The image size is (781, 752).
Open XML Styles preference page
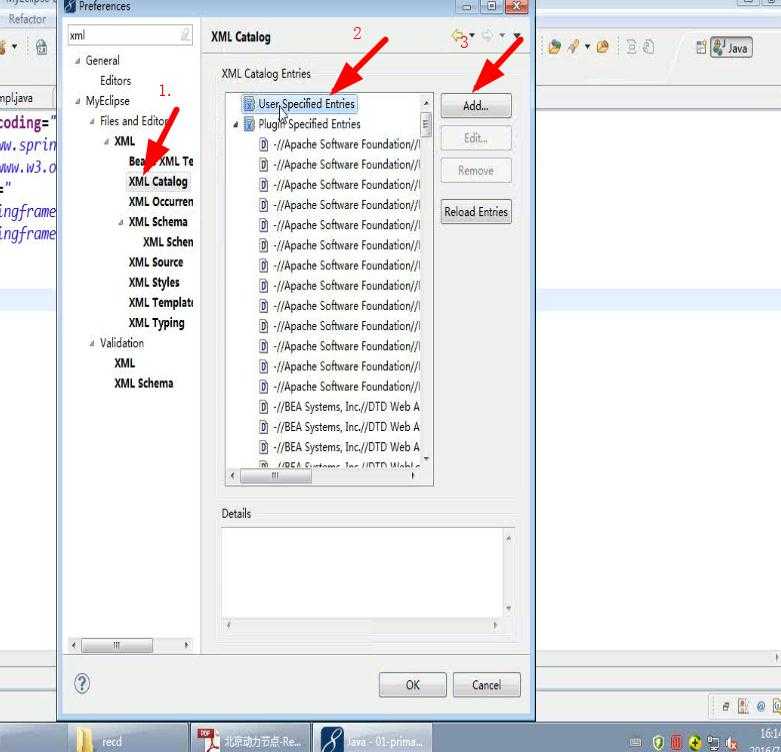(x=154, y=282)
